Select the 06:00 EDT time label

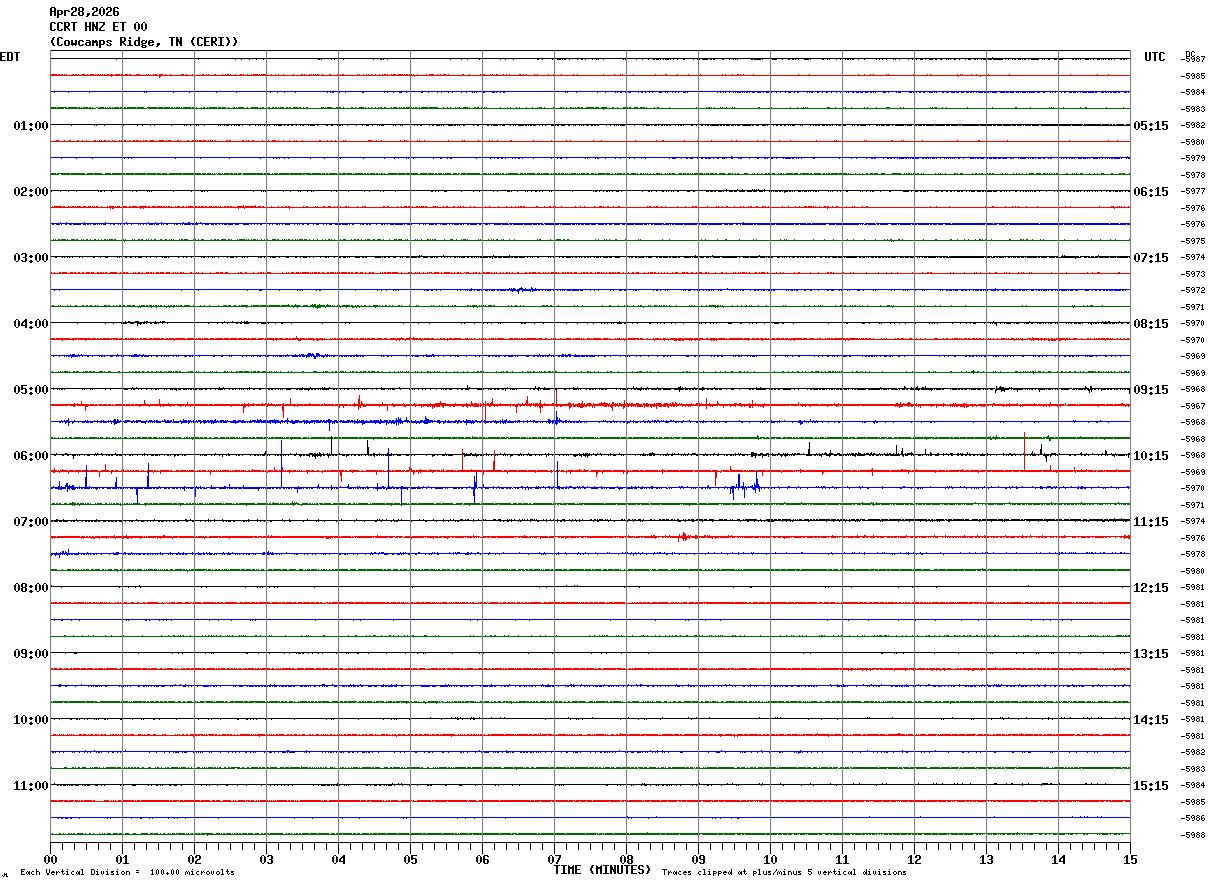31,456
